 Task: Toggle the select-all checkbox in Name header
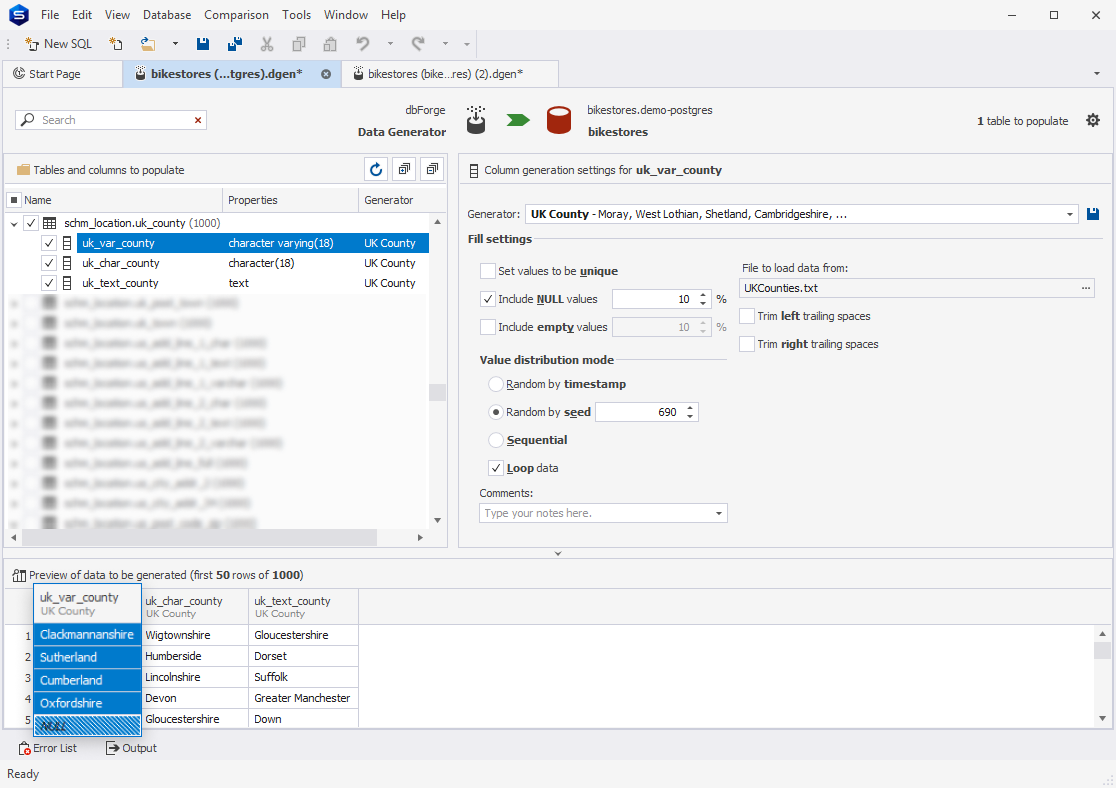pyautogui.click(x=14, y=200)
